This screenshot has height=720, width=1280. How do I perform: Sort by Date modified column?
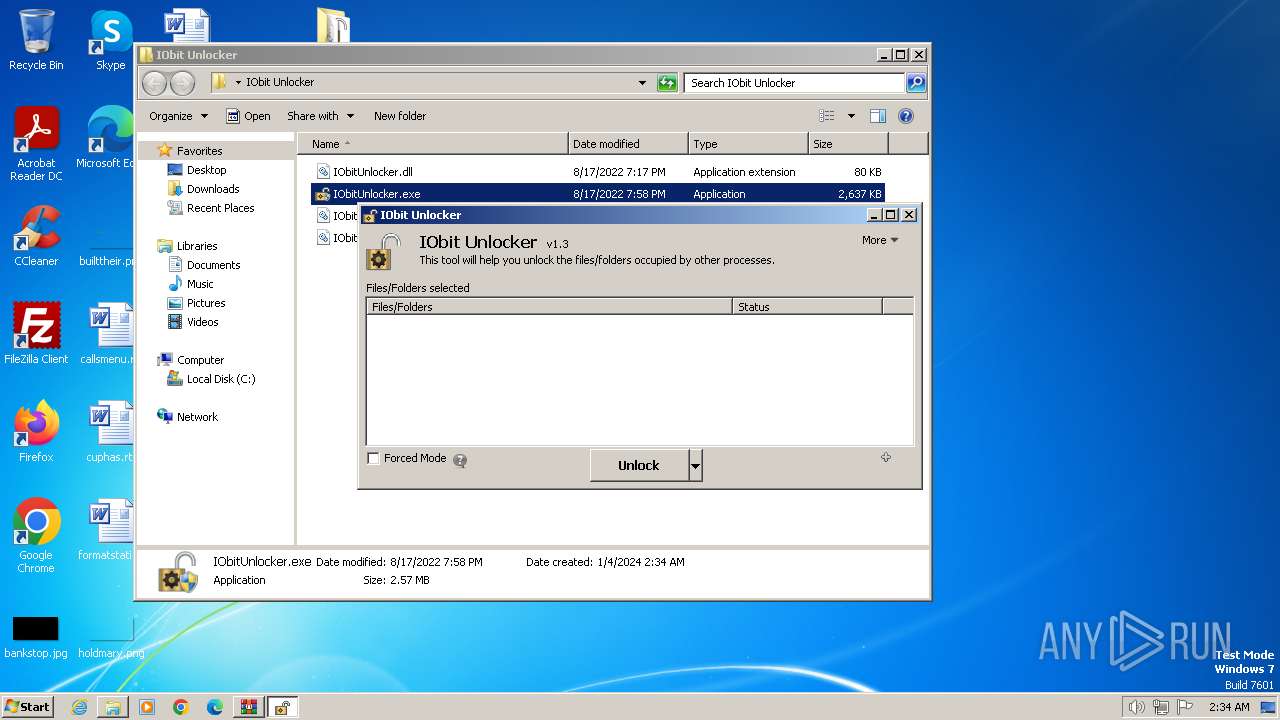(628, 144)
